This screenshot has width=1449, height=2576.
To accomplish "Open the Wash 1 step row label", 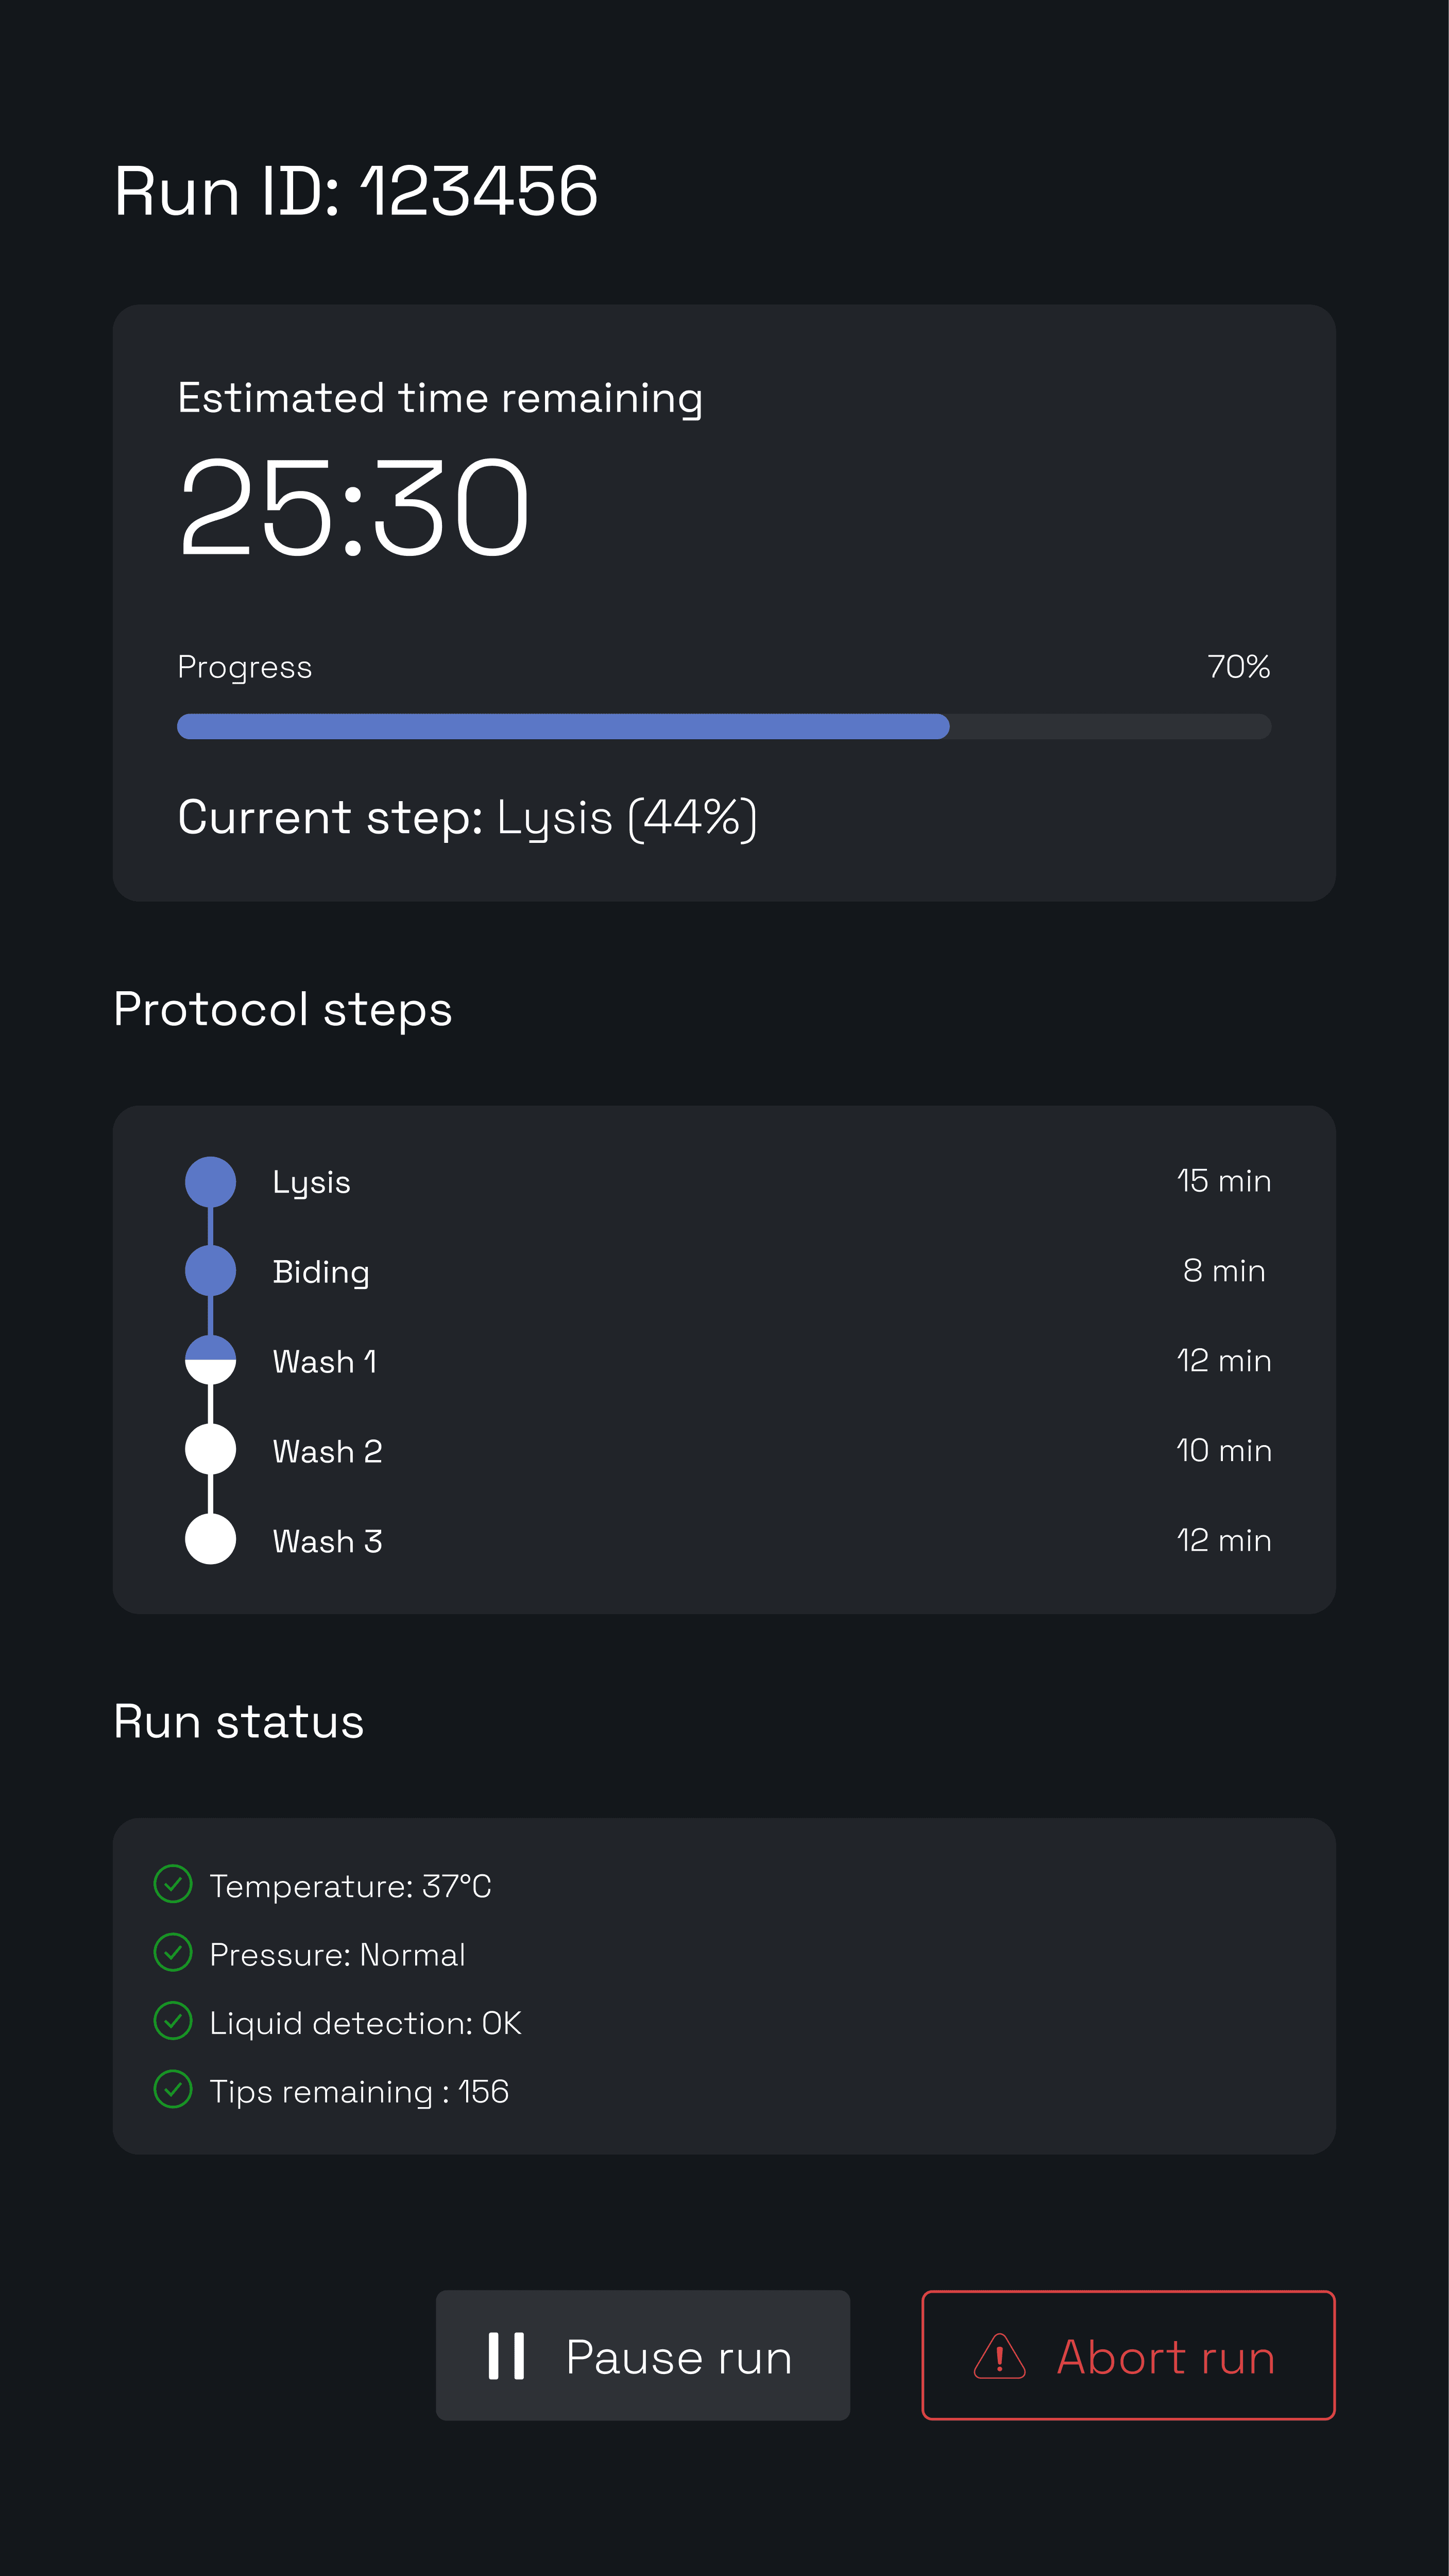I will [325, 1362].
